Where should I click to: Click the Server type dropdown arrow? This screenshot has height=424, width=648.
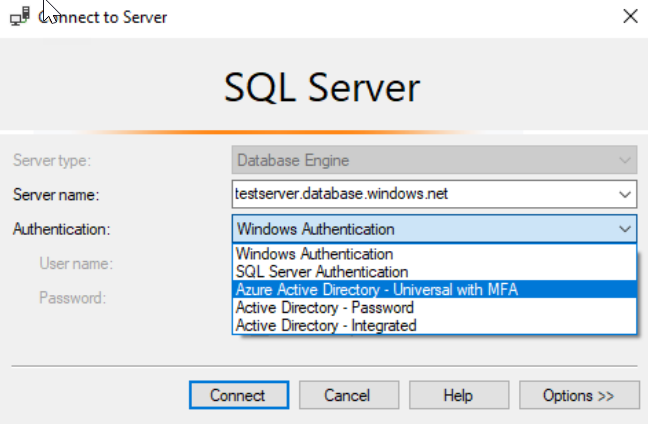(625, 160)
